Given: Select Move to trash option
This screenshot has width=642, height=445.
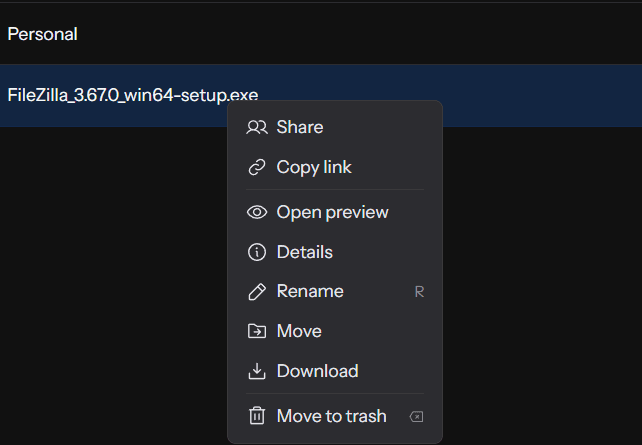Looking at the screenshot, I should 331,416.
